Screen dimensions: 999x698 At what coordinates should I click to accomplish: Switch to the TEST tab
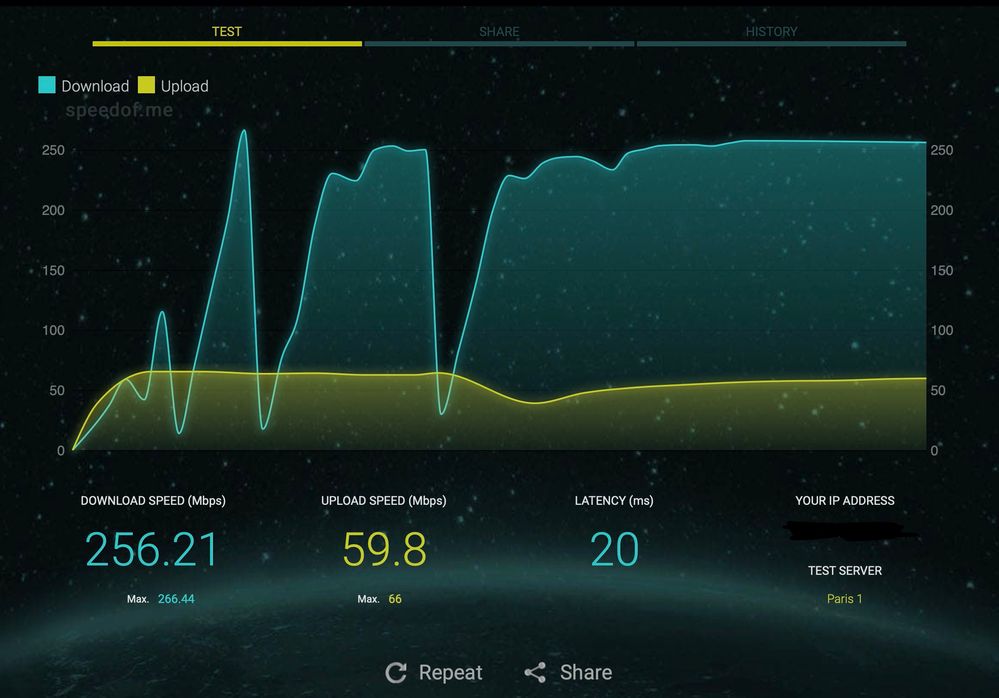point(227,32)
